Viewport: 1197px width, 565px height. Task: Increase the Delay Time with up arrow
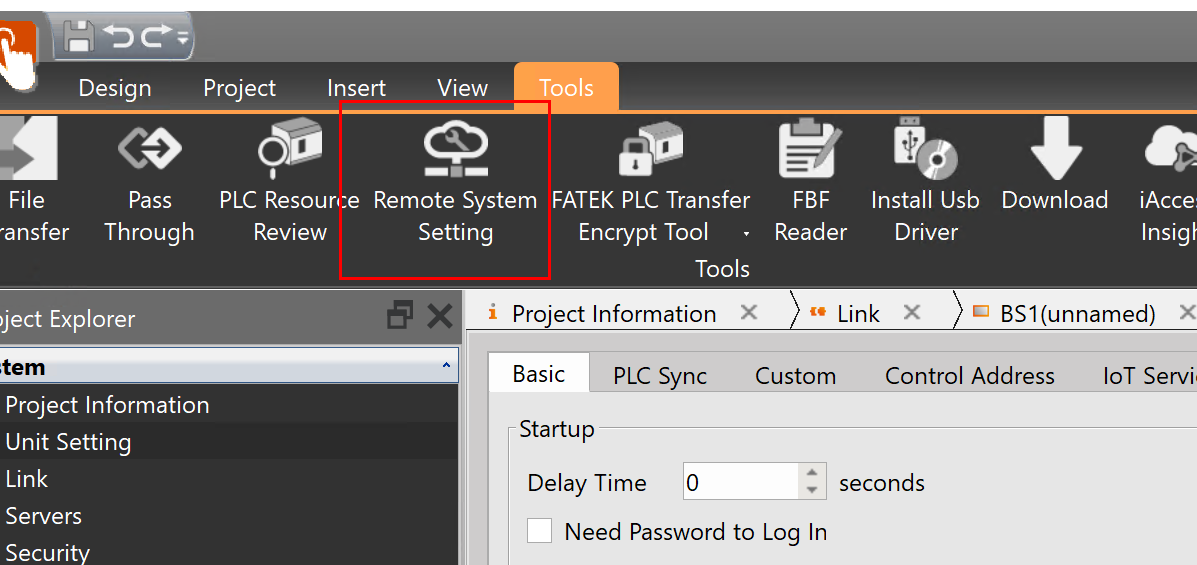812,474
